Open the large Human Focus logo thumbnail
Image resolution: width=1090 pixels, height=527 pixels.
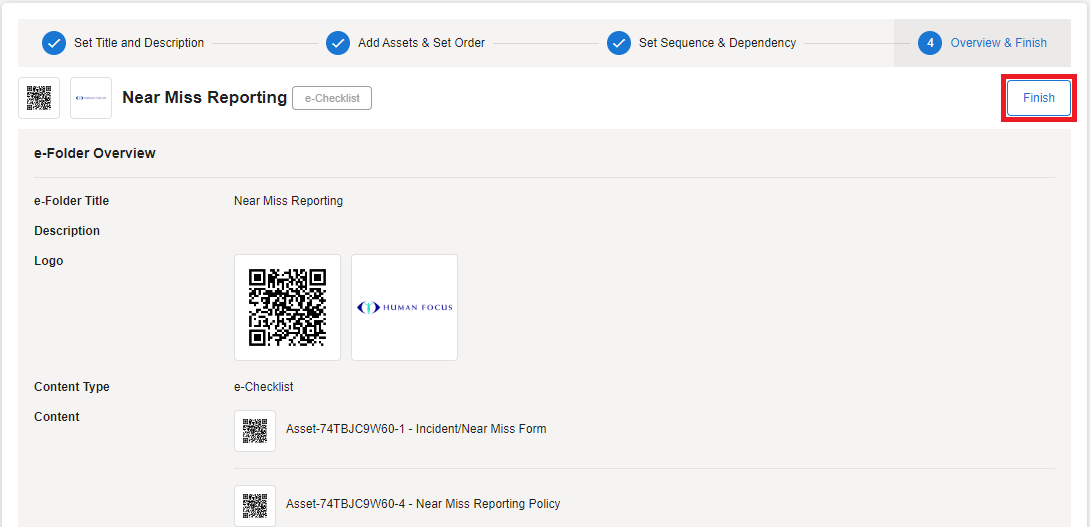tap(405, 307)
